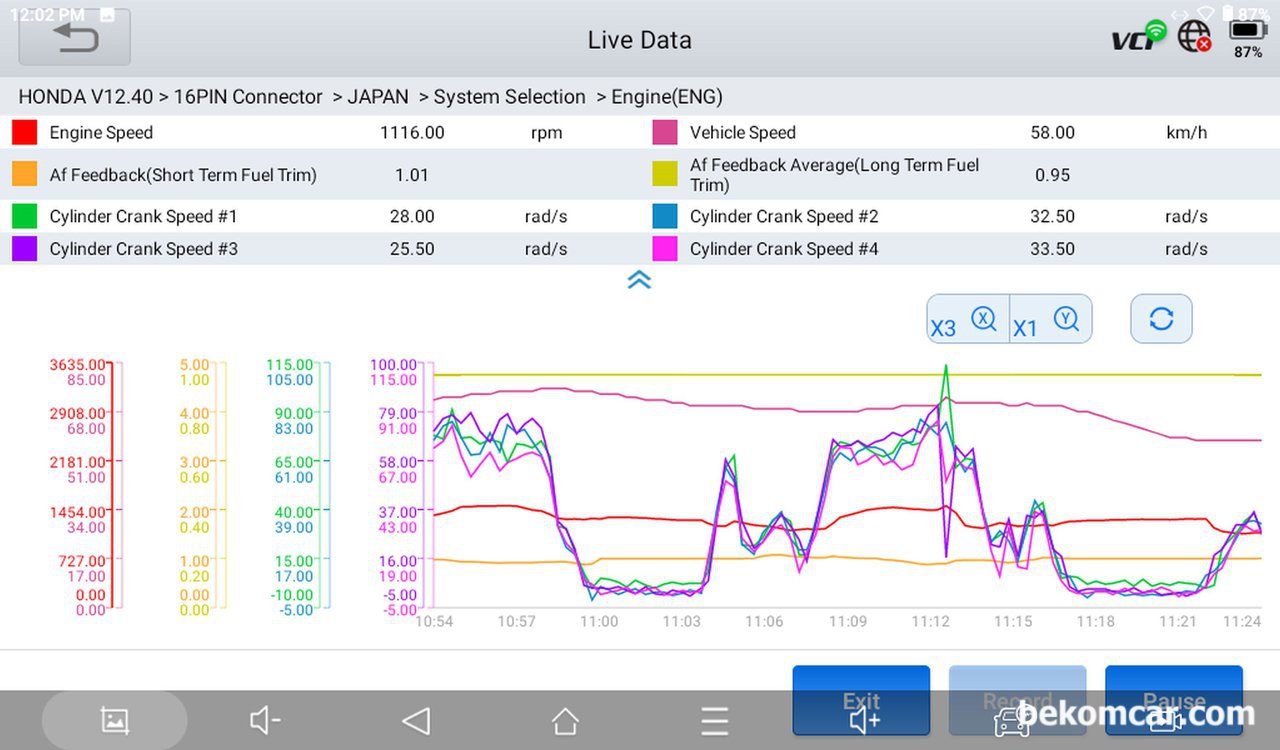The height and width of the screenshot is (750, 1280).
Task: Tap the blue Cylinder Crank Speed #2 swatch
Action: pyautogui.click(x=665, y=216)
